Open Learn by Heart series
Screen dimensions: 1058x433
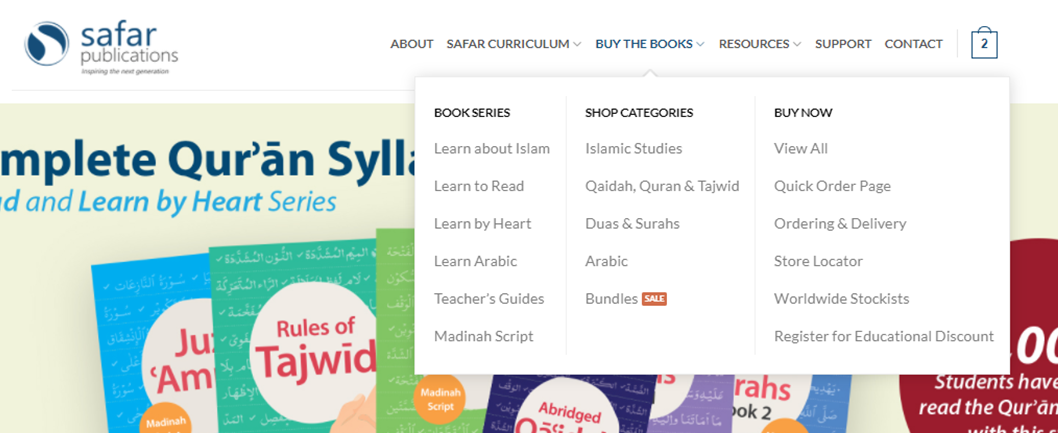coord(482,224)
